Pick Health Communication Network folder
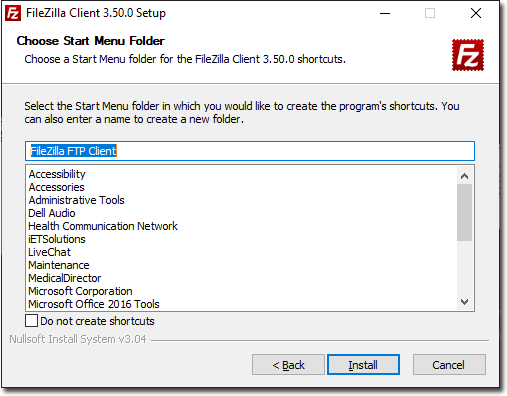 point(103,226)
